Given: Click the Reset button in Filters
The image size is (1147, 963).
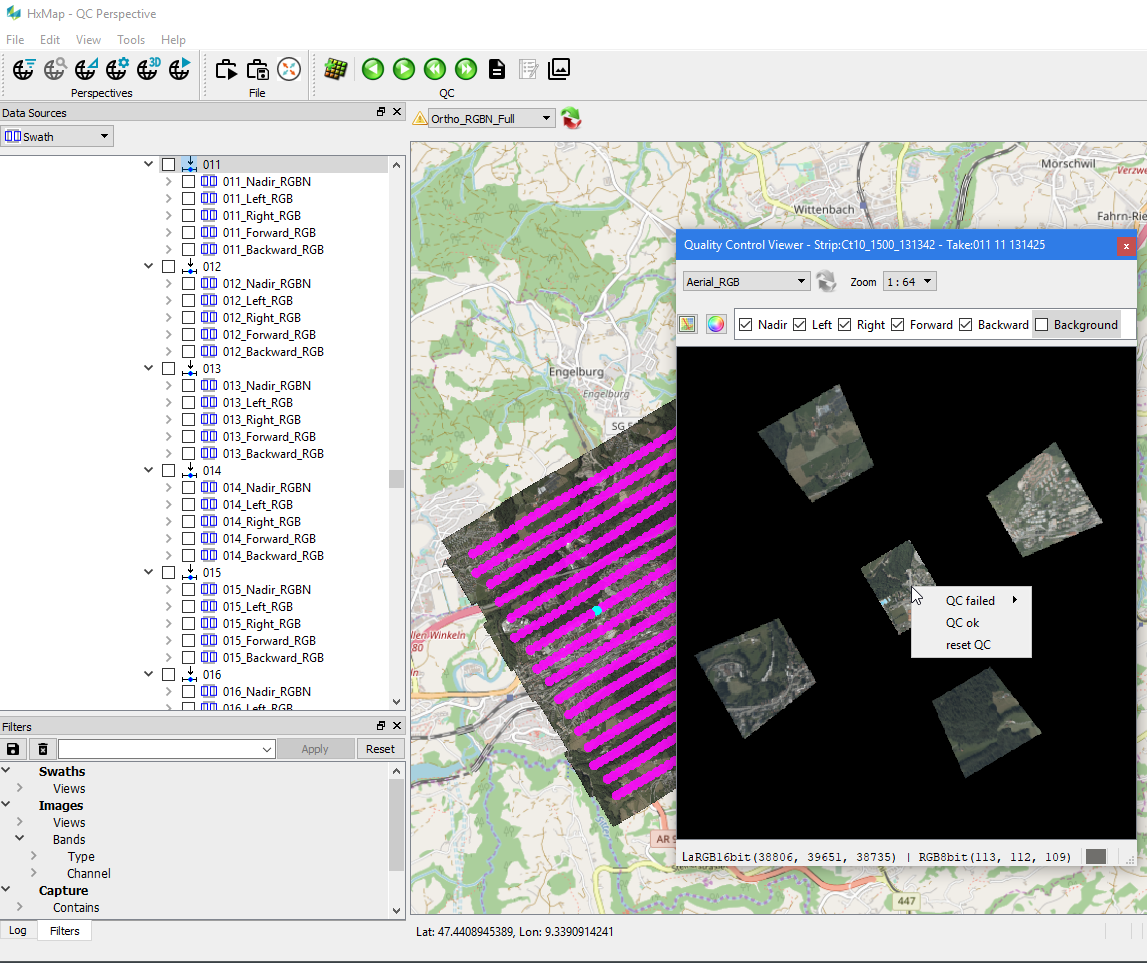Looking at the screenshot, I should point(380,749).
